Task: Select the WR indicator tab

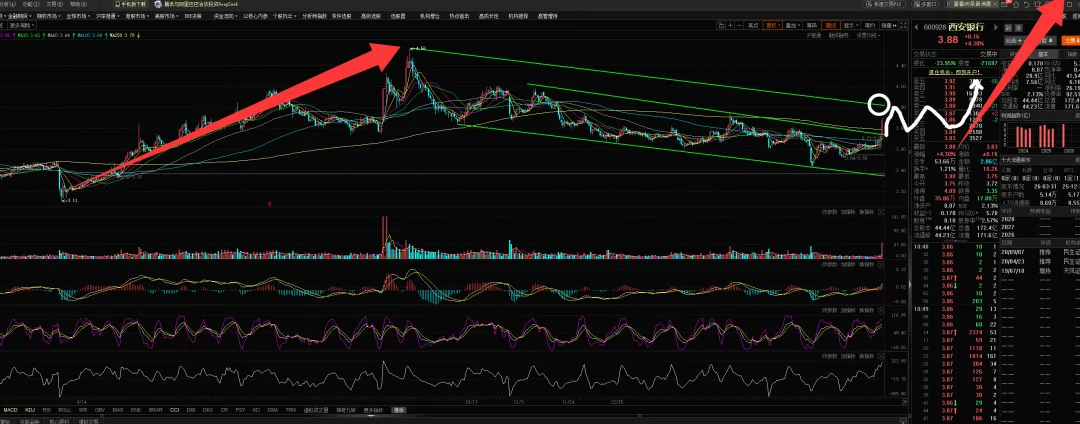Action: [83, 410]
